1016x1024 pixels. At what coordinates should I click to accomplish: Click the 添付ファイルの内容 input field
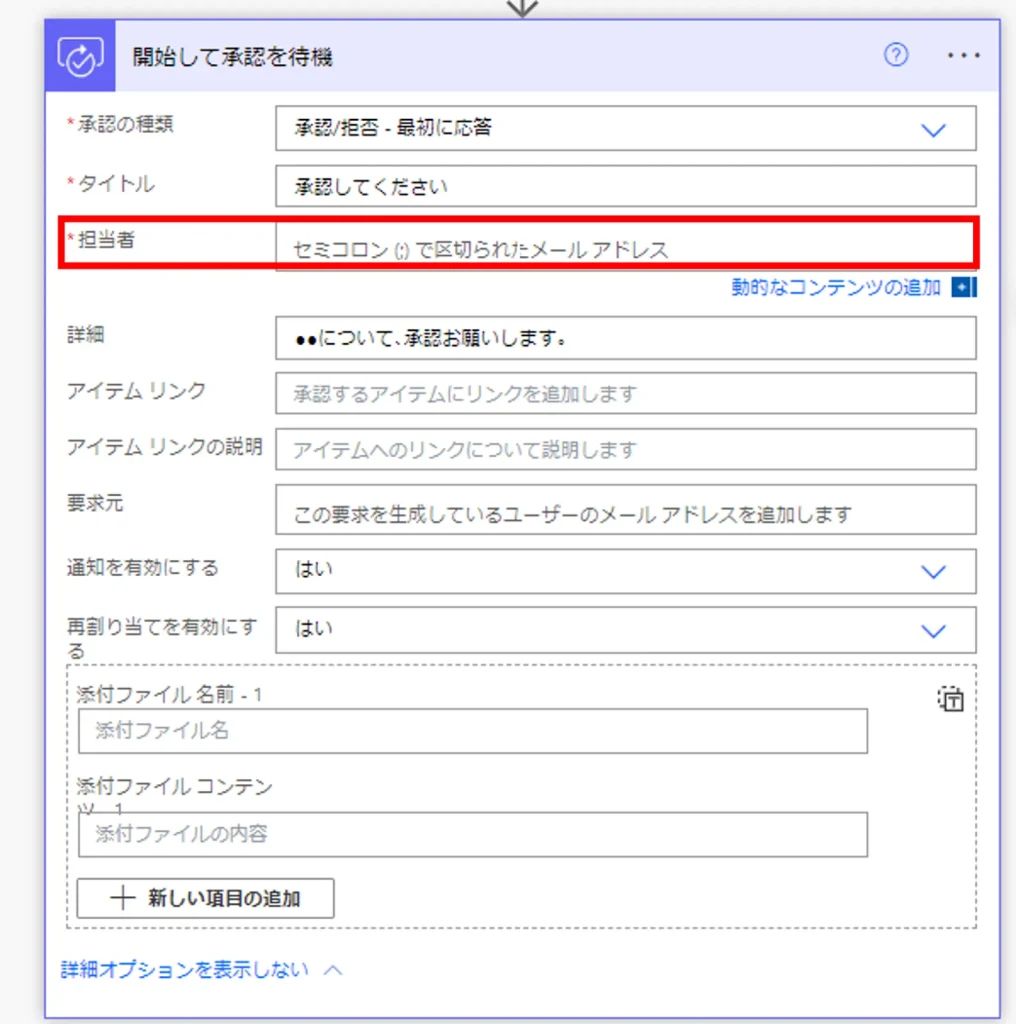click(472, 834)
